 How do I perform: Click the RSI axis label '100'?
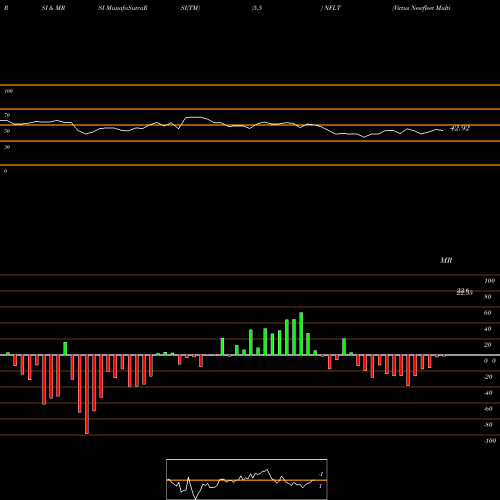point(8,91)
